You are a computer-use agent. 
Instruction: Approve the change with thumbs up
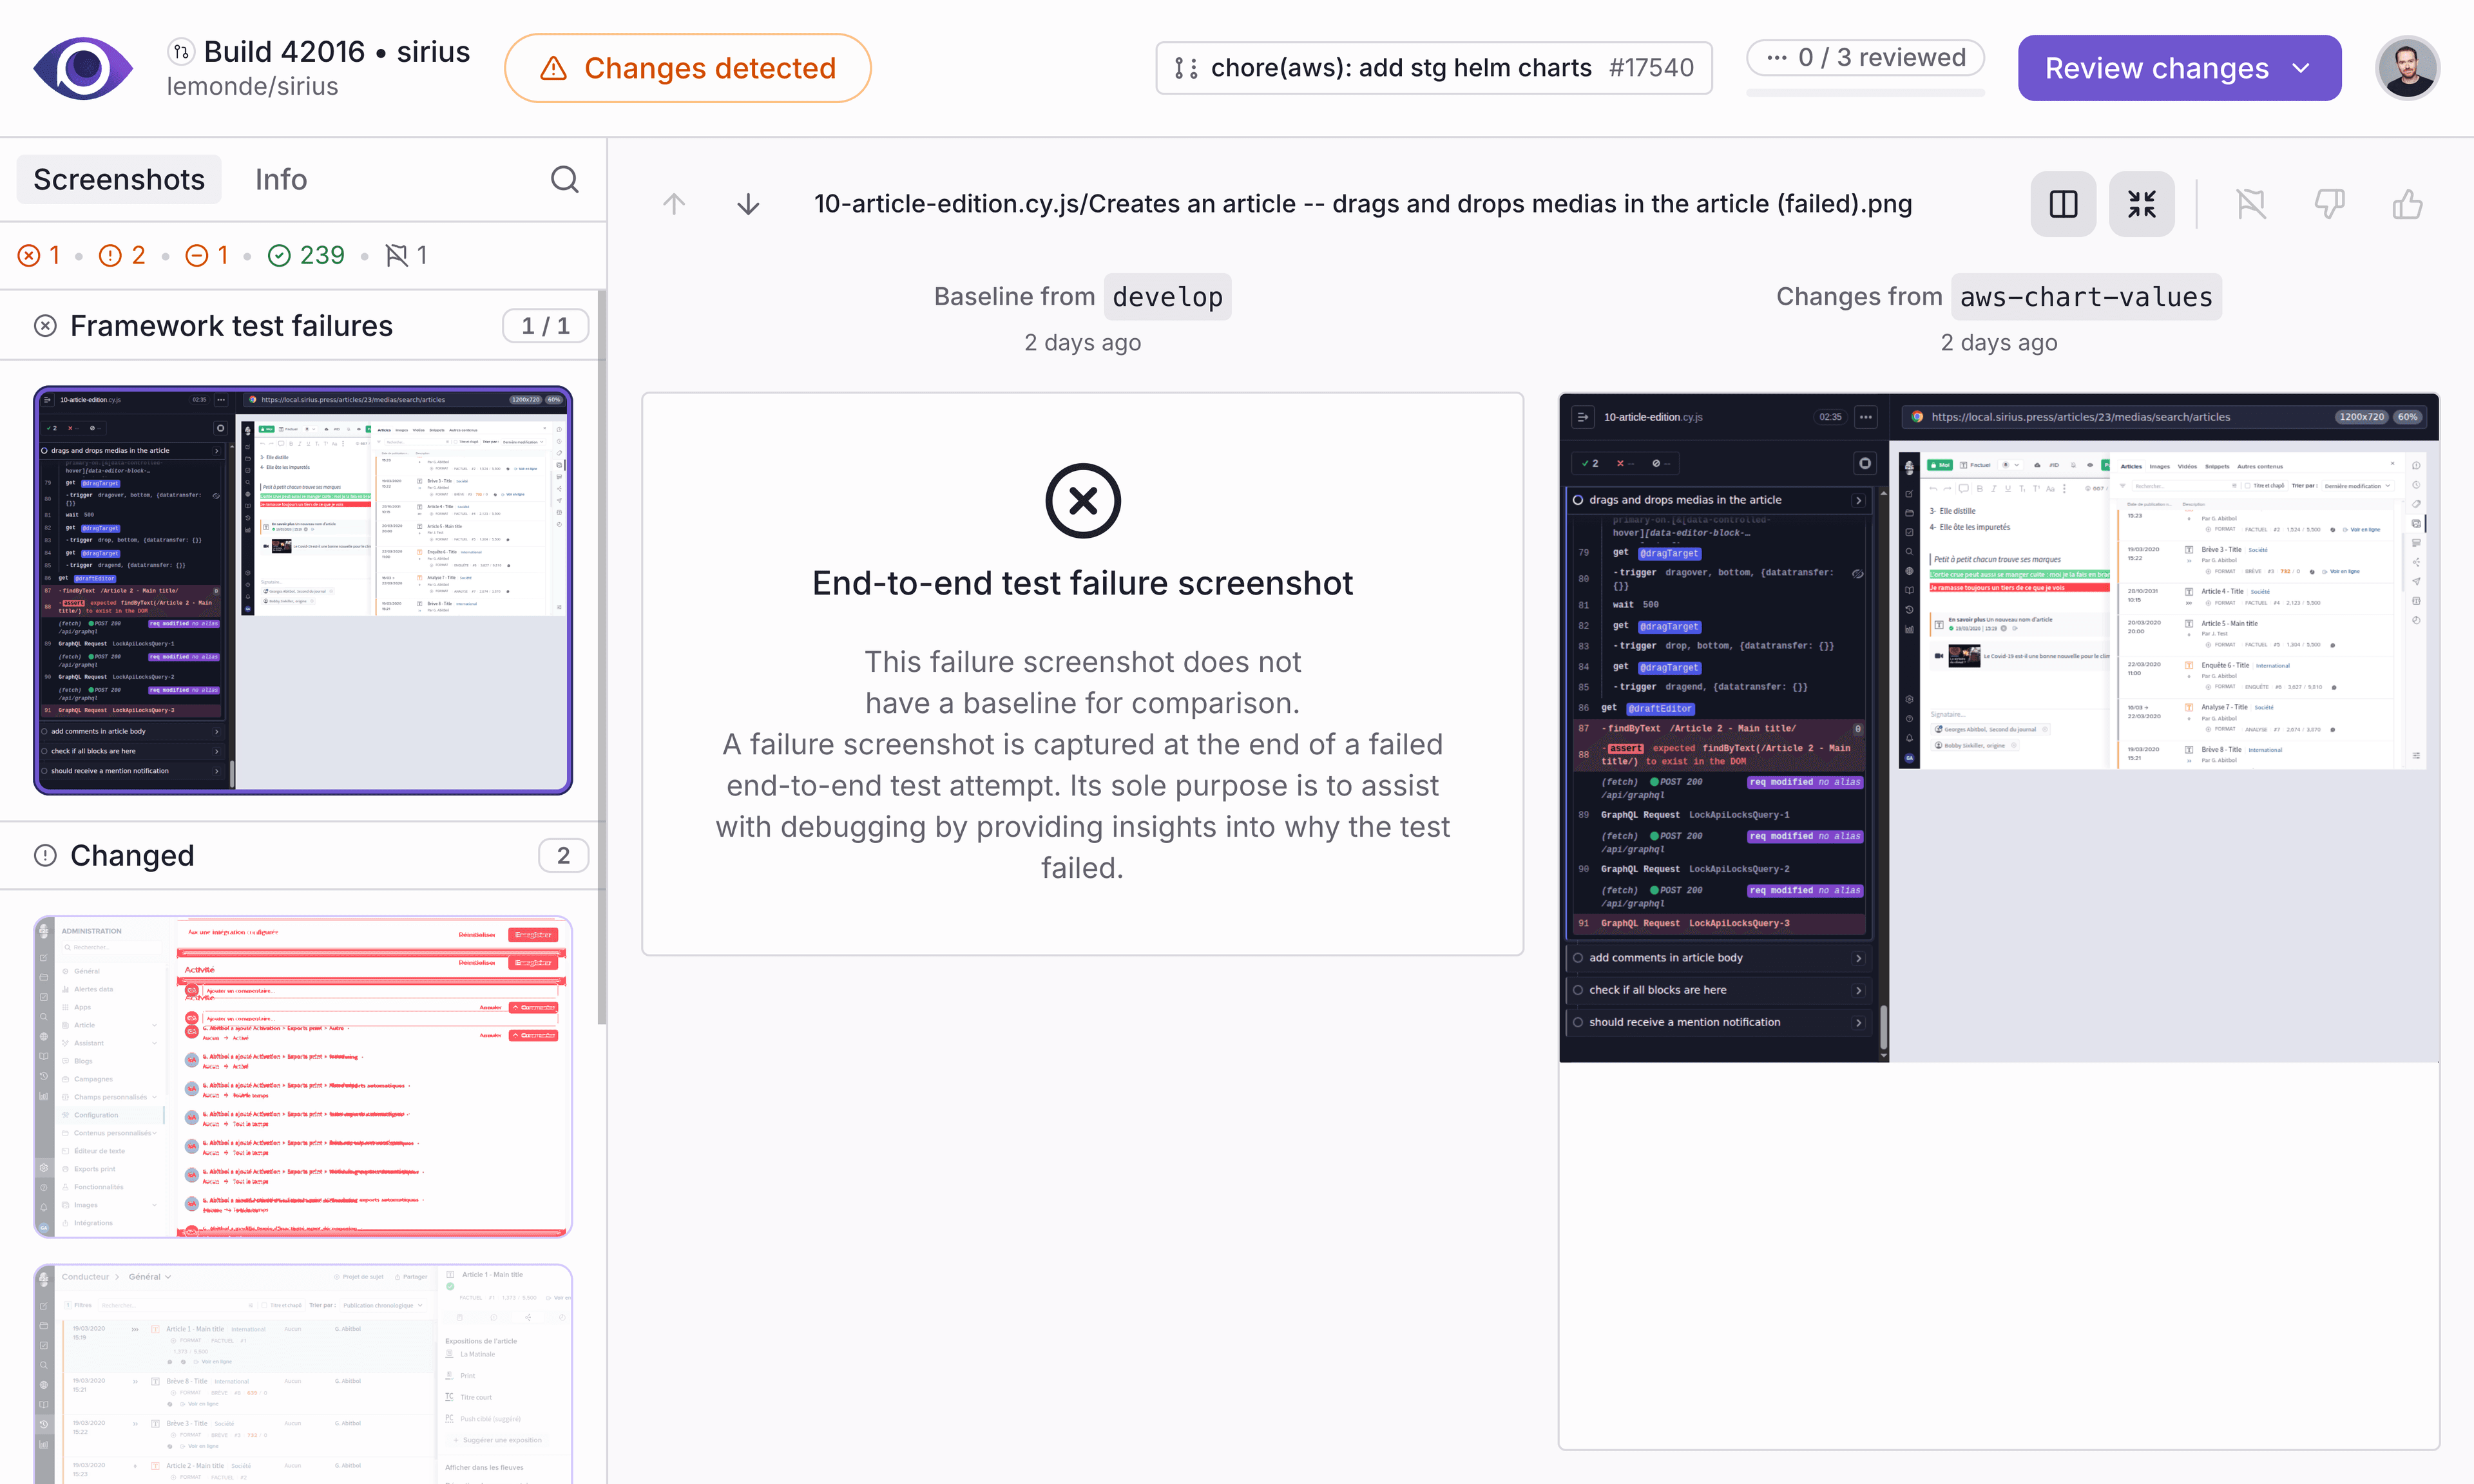click(2408, 203)
